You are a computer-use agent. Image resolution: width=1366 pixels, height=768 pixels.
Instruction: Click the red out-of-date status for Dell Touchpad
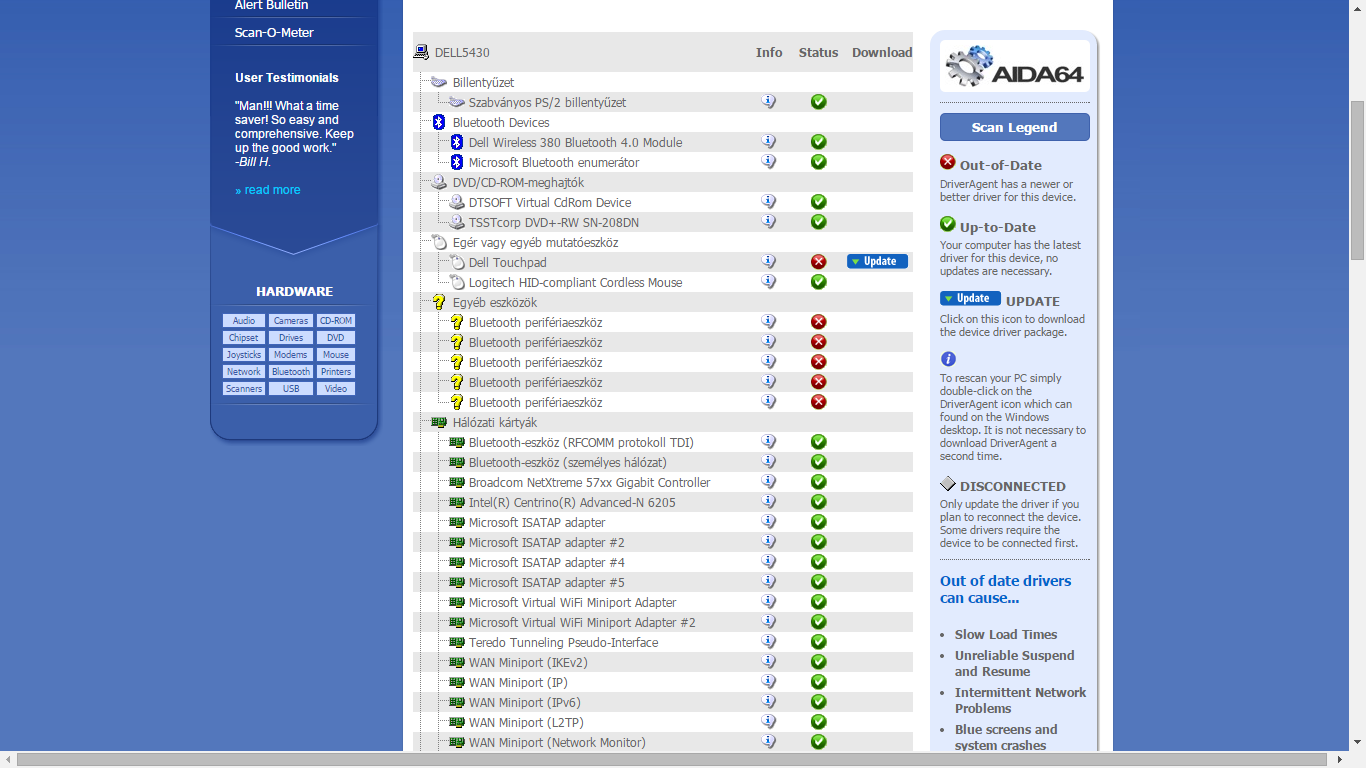pyautogui.click(x=818, y=262)
